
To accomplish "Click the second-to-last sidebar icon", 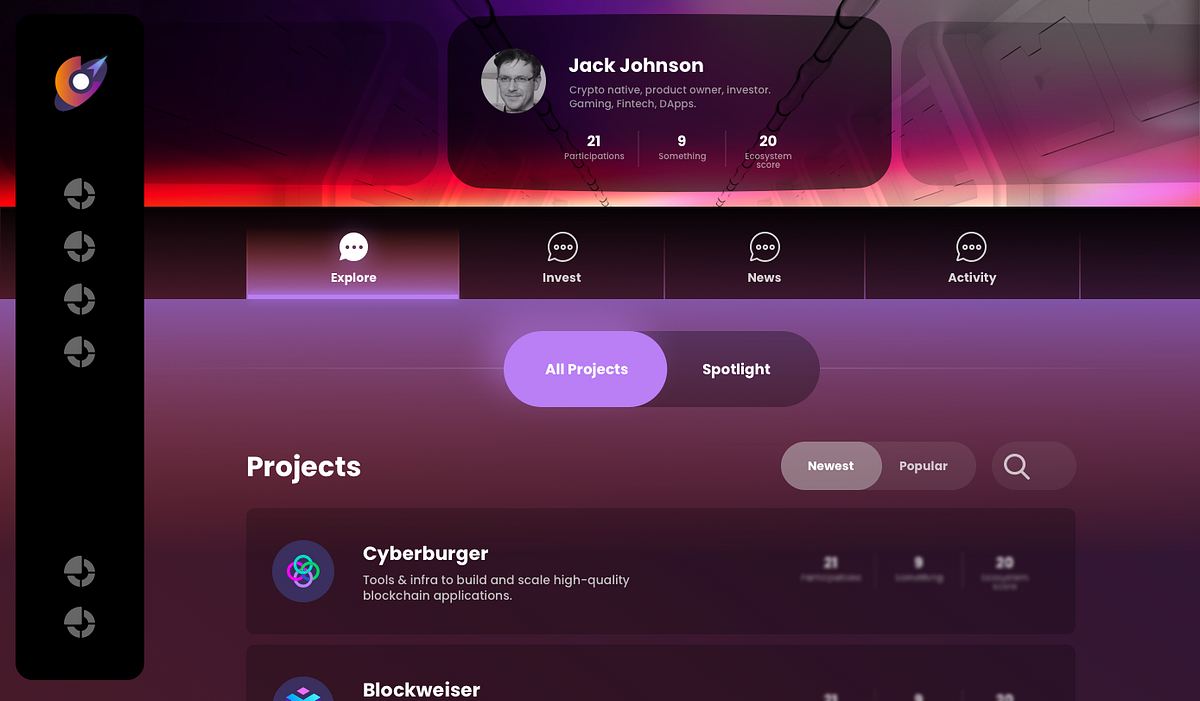I will click(80, 571).
